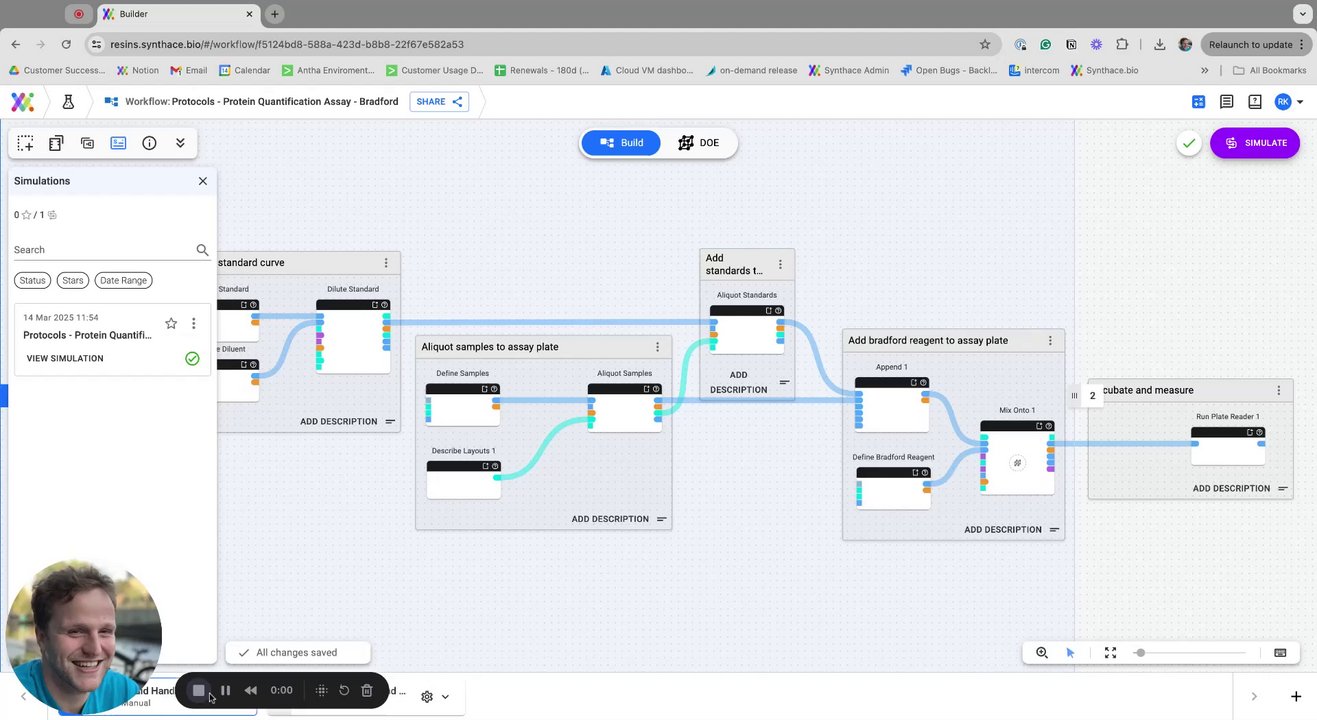The image size is (1317, 720).
Task: Reload the browser page
Action: point(66,44)
